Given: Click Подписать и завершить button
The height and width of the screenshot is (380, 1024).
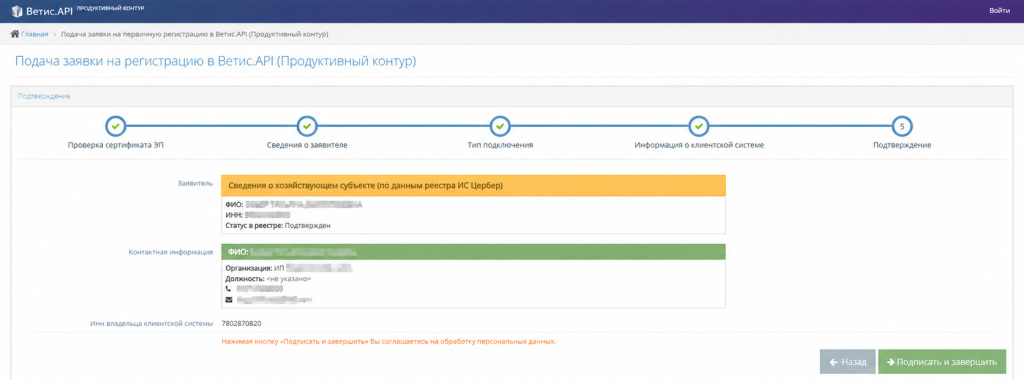Looking at the screenshot, I should pyautogui.click(x=942, y=362).
